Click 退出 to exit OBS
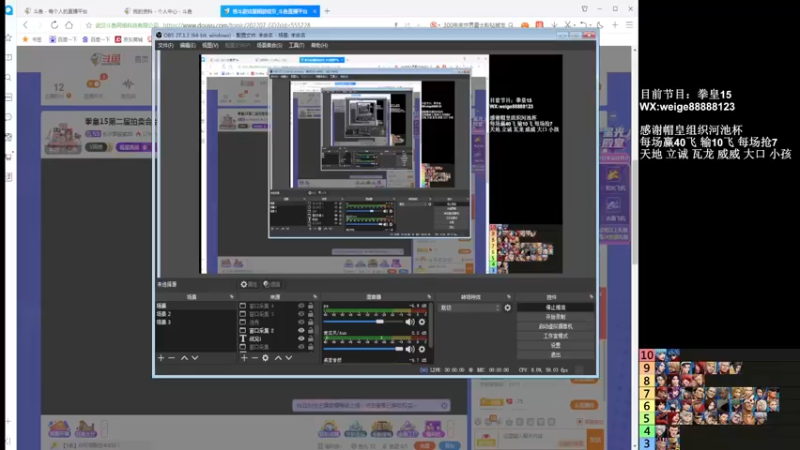The height and width of the screenshot is (450, 800). (556, 355)
